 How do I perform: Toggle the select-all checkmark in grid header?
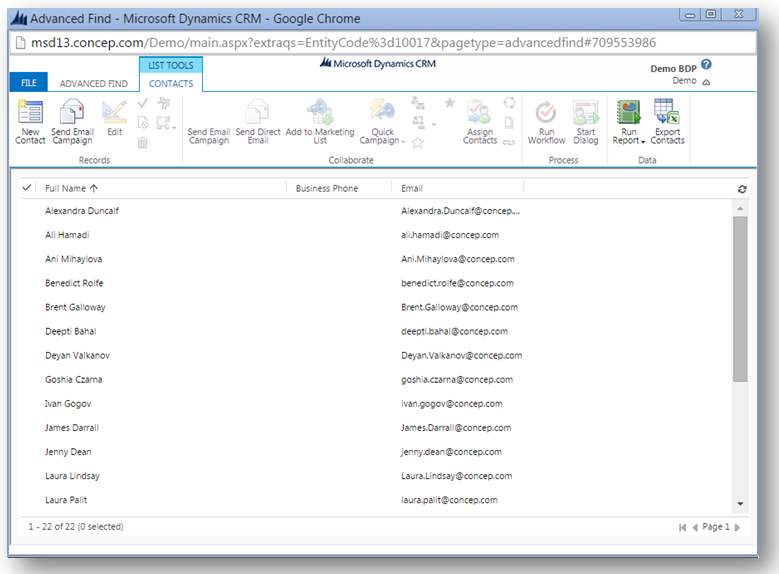pos(27,188)
